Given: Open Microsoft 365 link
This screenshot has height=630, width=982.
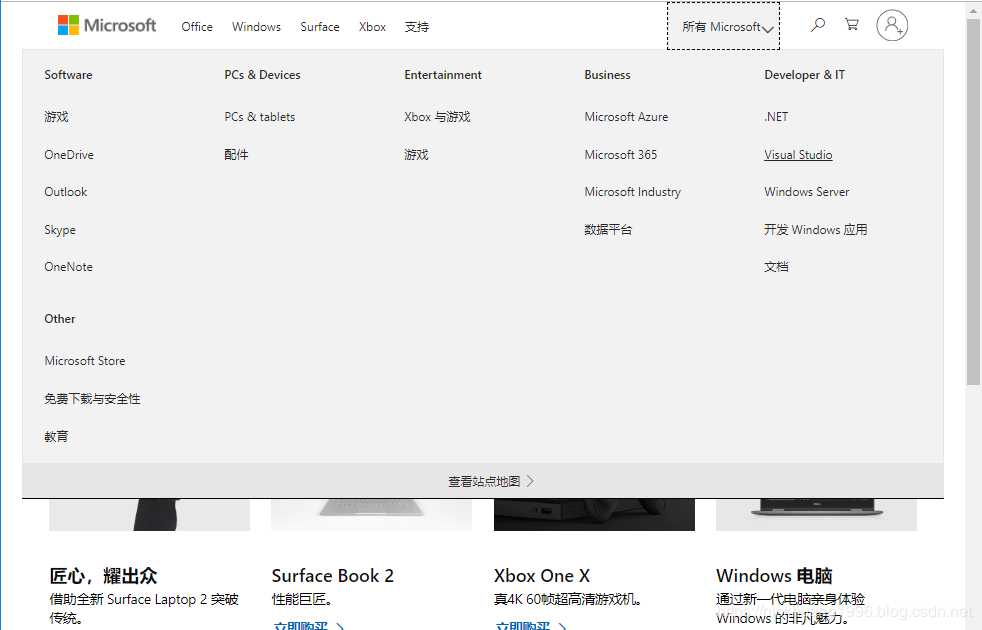Looking at the screenshot, I should [x=621, y=155].
